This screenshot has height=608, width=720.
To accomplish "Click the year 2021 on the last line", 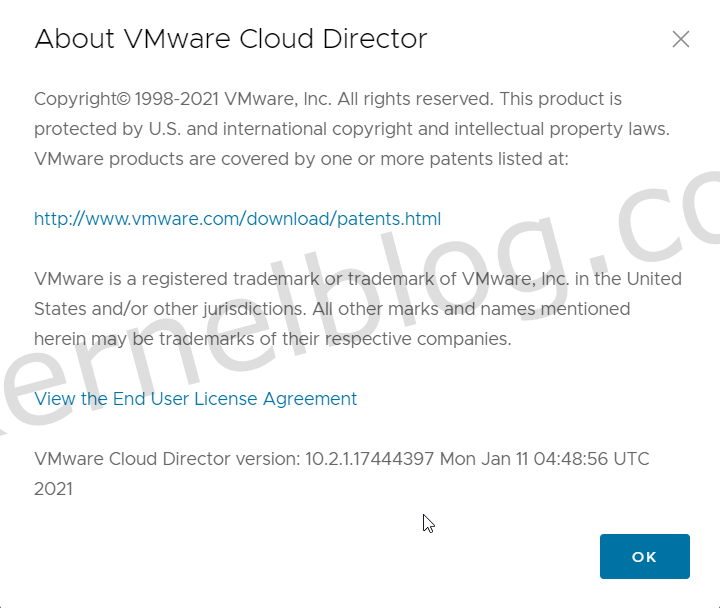I will [53, 489].
